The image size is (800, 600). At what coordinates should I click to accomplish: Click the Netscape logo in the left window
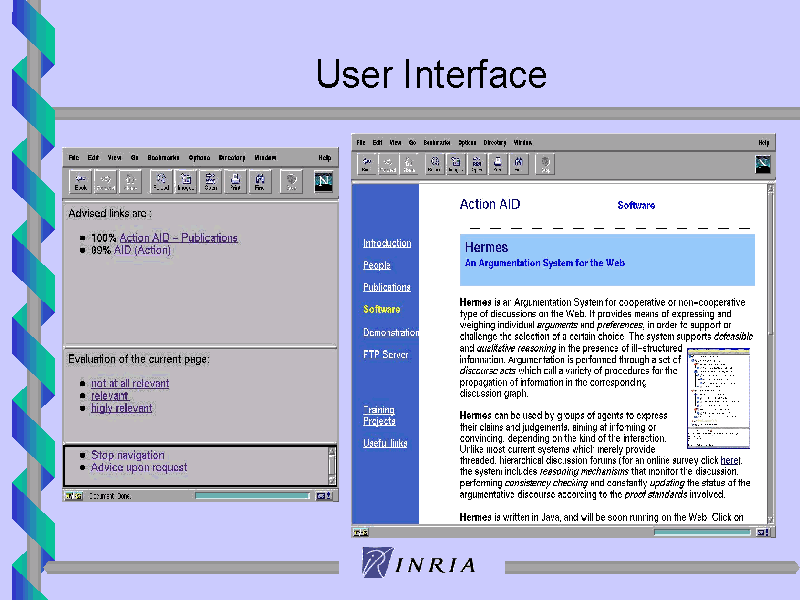click(x=323, y=182)
